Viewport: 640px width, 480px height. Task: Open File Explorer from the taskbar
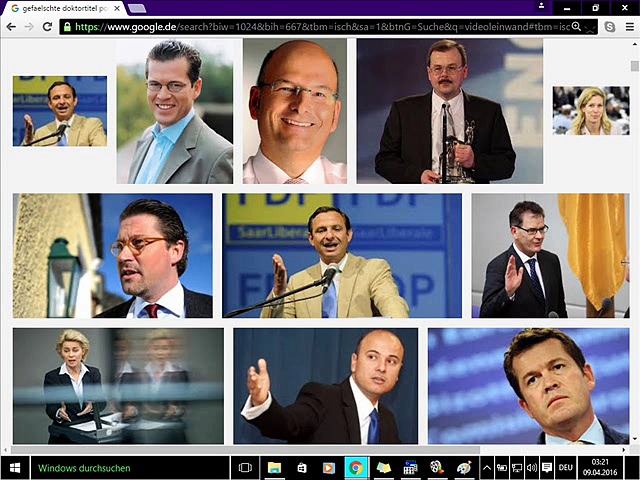tap(273, 467)
